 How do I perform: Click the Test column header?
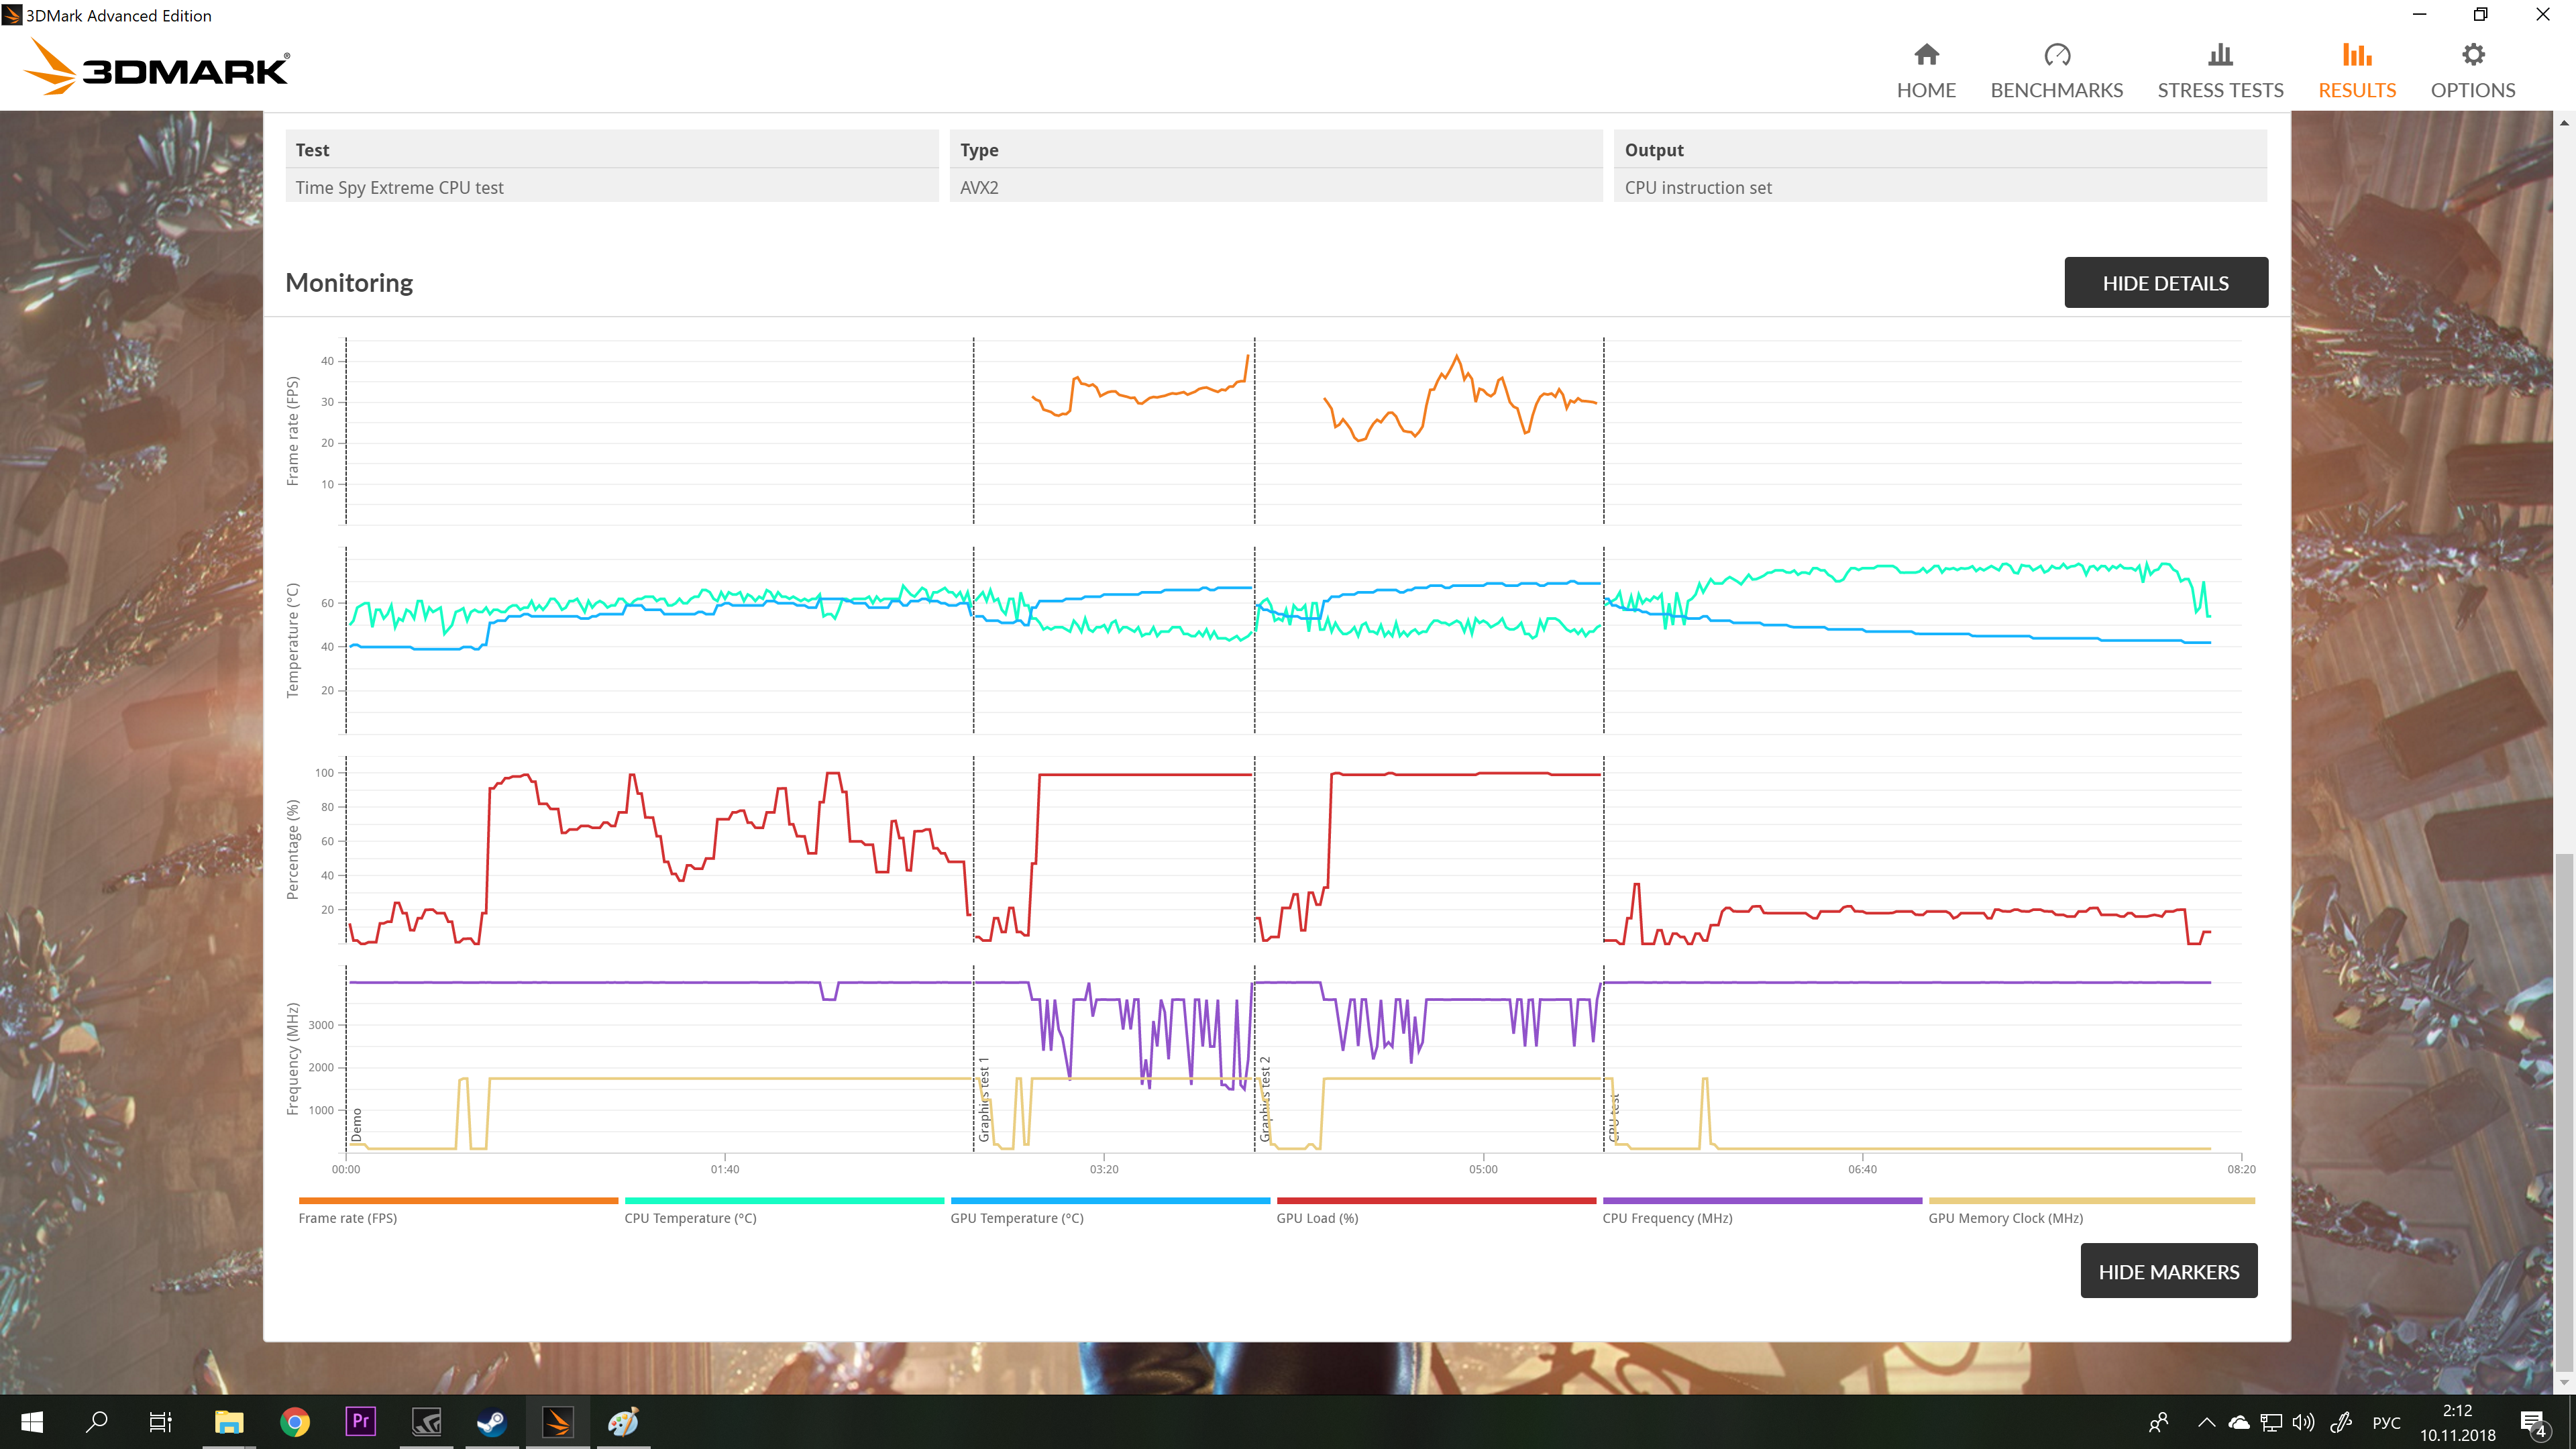[x=612, y=149]
